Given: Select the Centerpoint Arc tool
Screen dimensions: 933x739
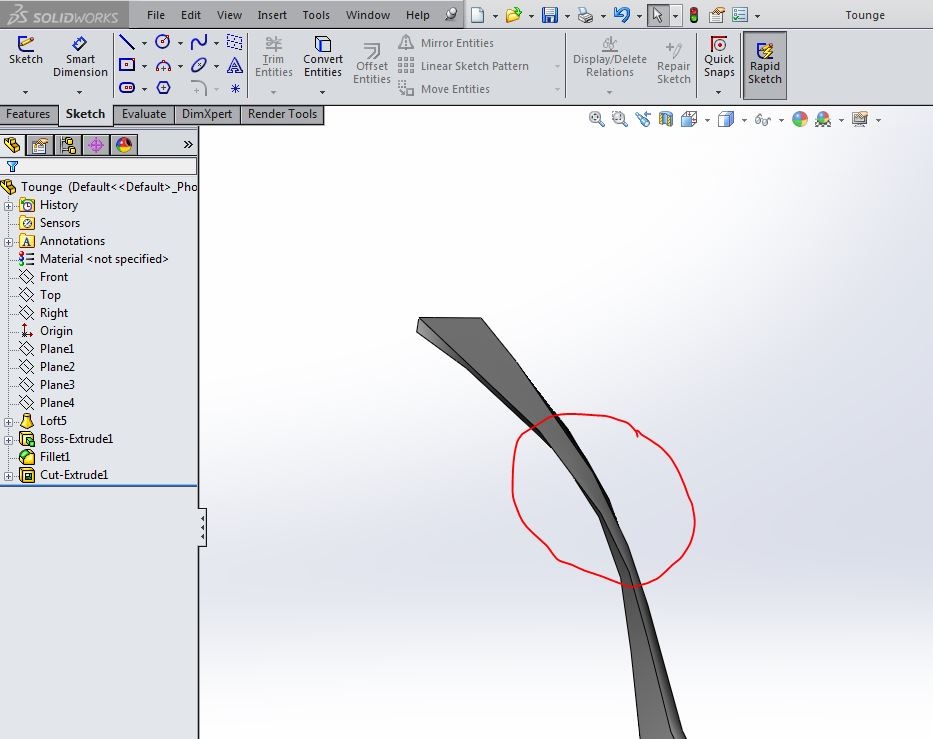Looking at the screenshot, I should (x=163, y=65).
